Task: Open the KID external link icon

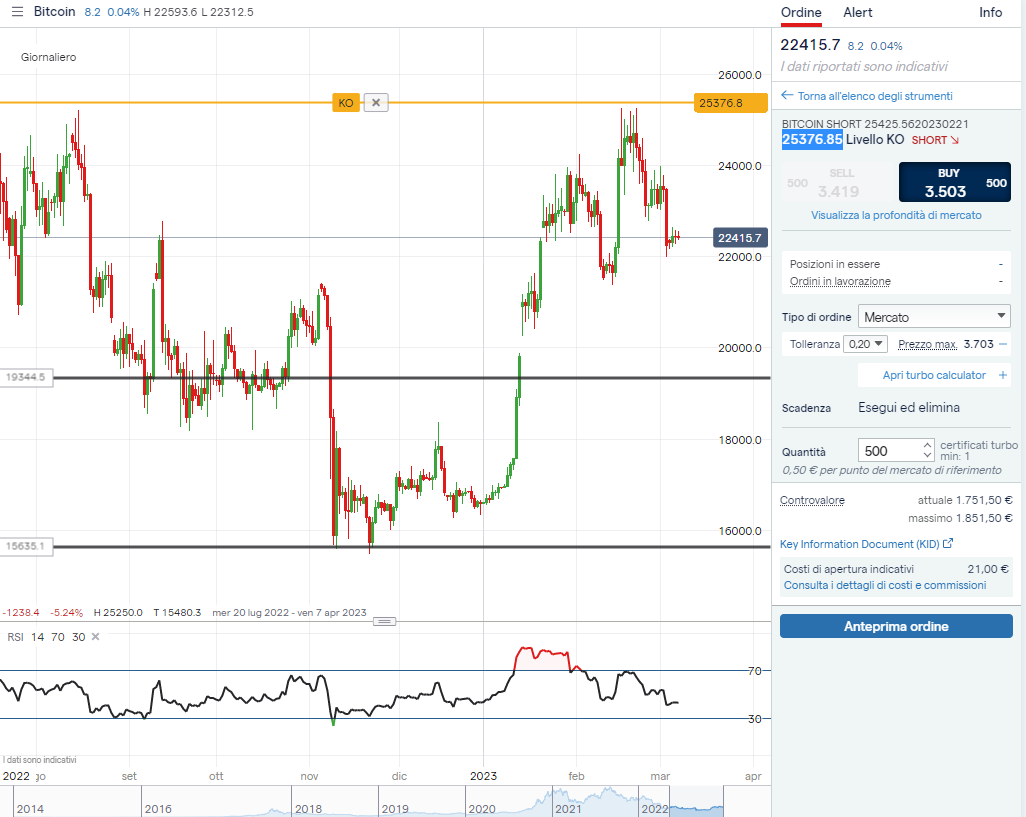Action: click(x=948, y=544)
